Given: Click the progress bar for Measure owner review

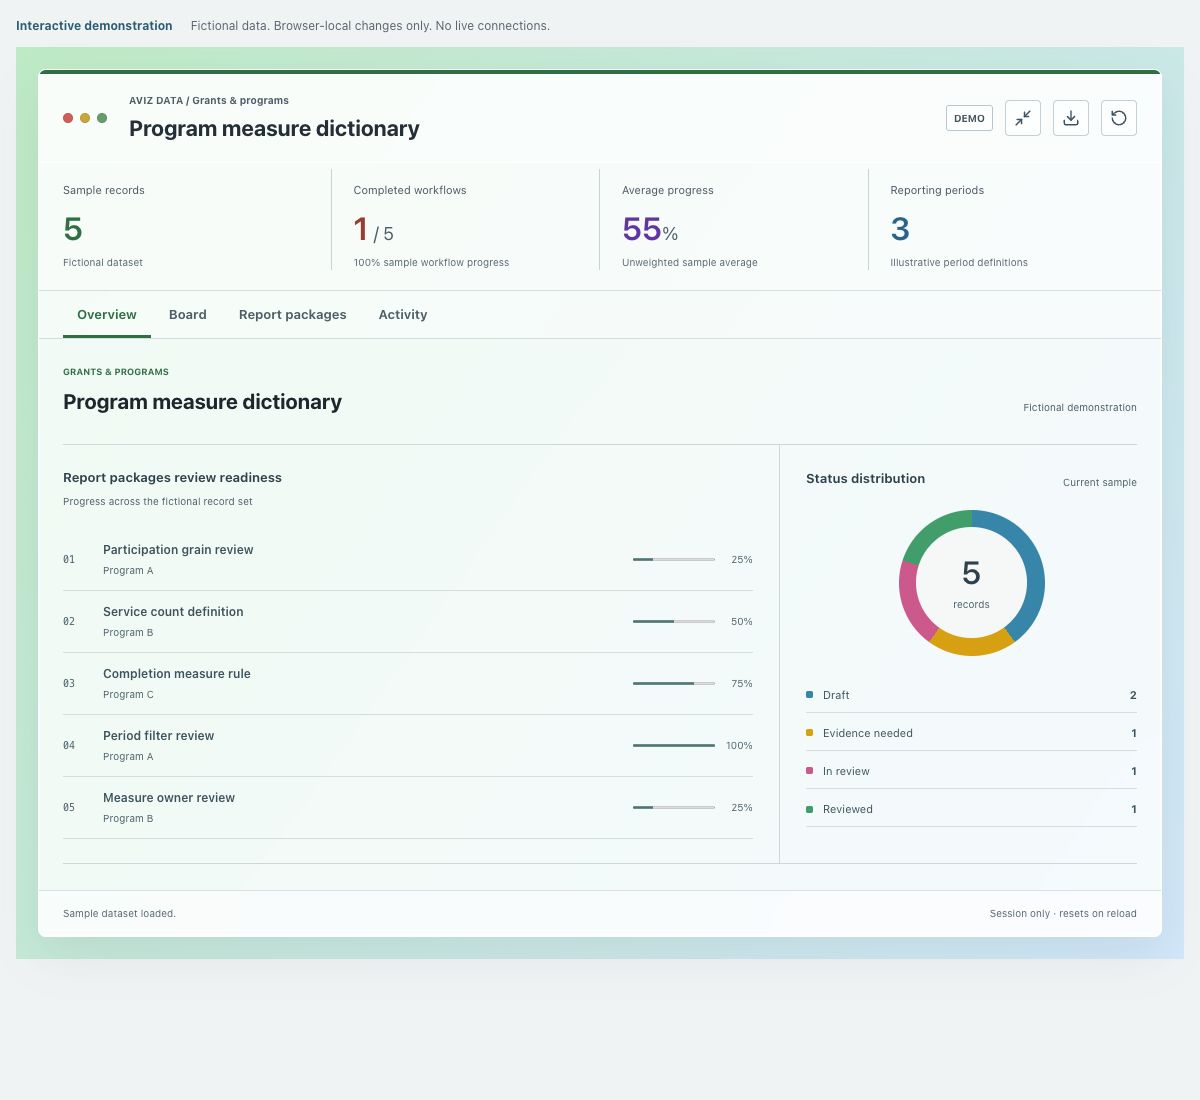Looking at the screenshot, I should tap(674, 808).
